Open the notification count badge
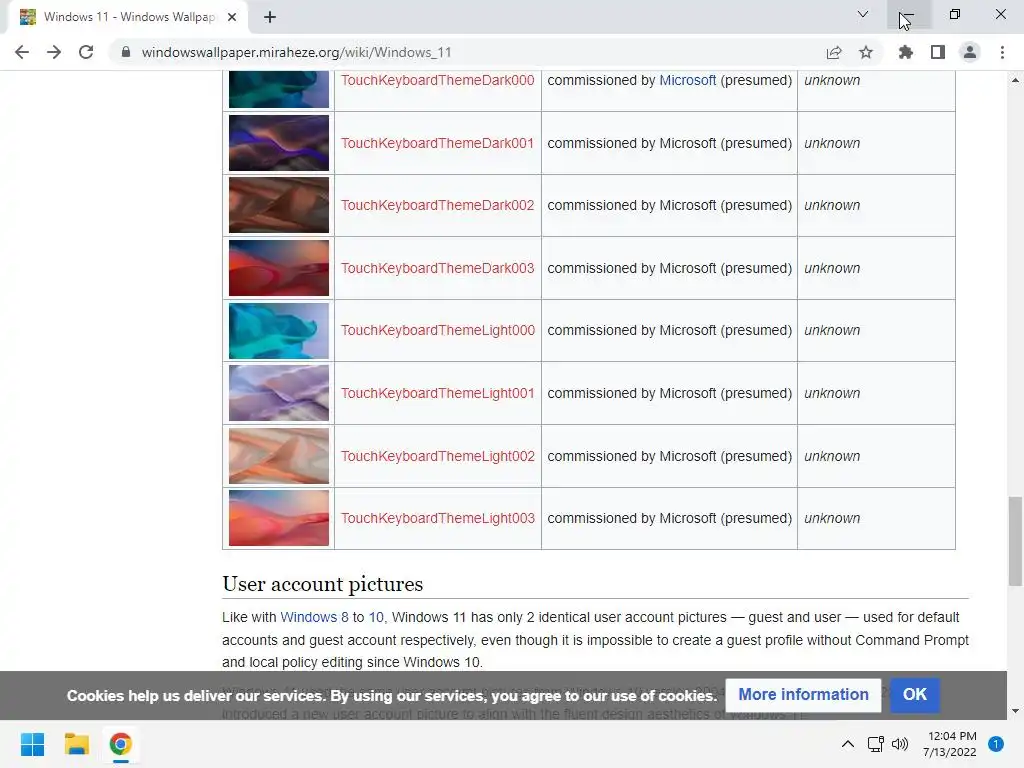This screenshot has width=1024, height=768. click(x=996, y=744)
